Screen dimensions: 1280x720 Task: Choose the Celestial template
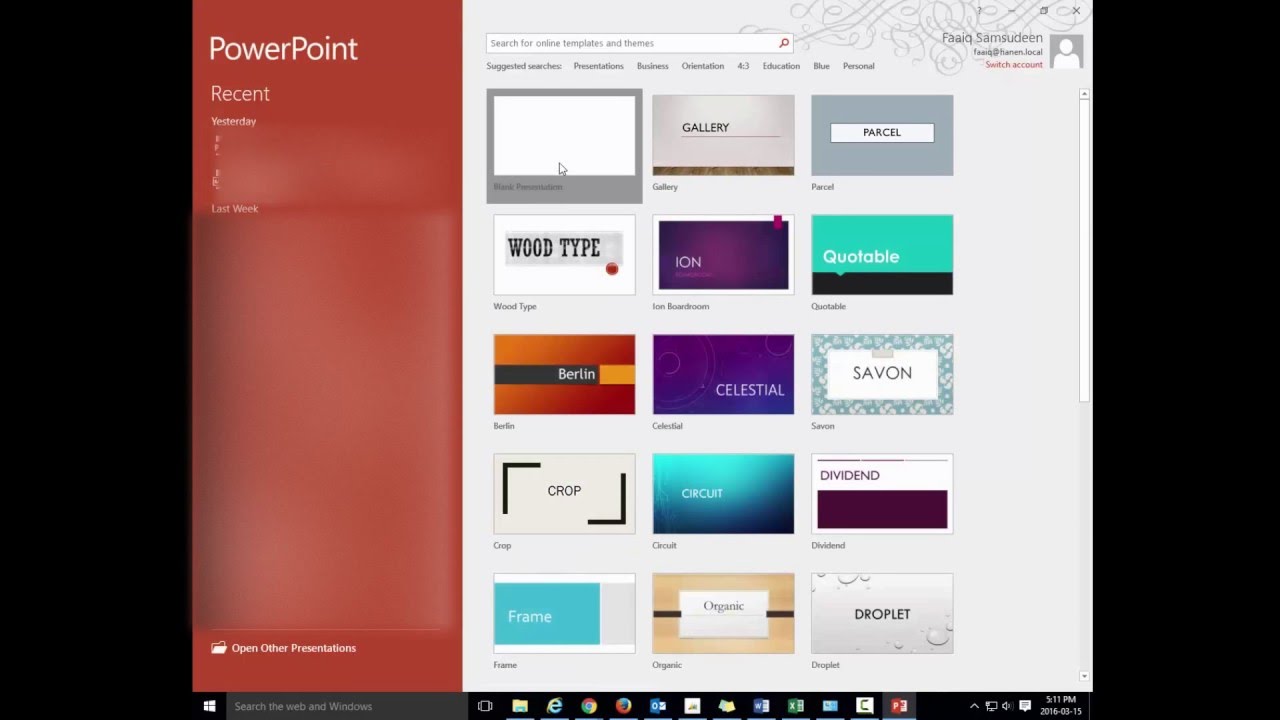(723, 374)
